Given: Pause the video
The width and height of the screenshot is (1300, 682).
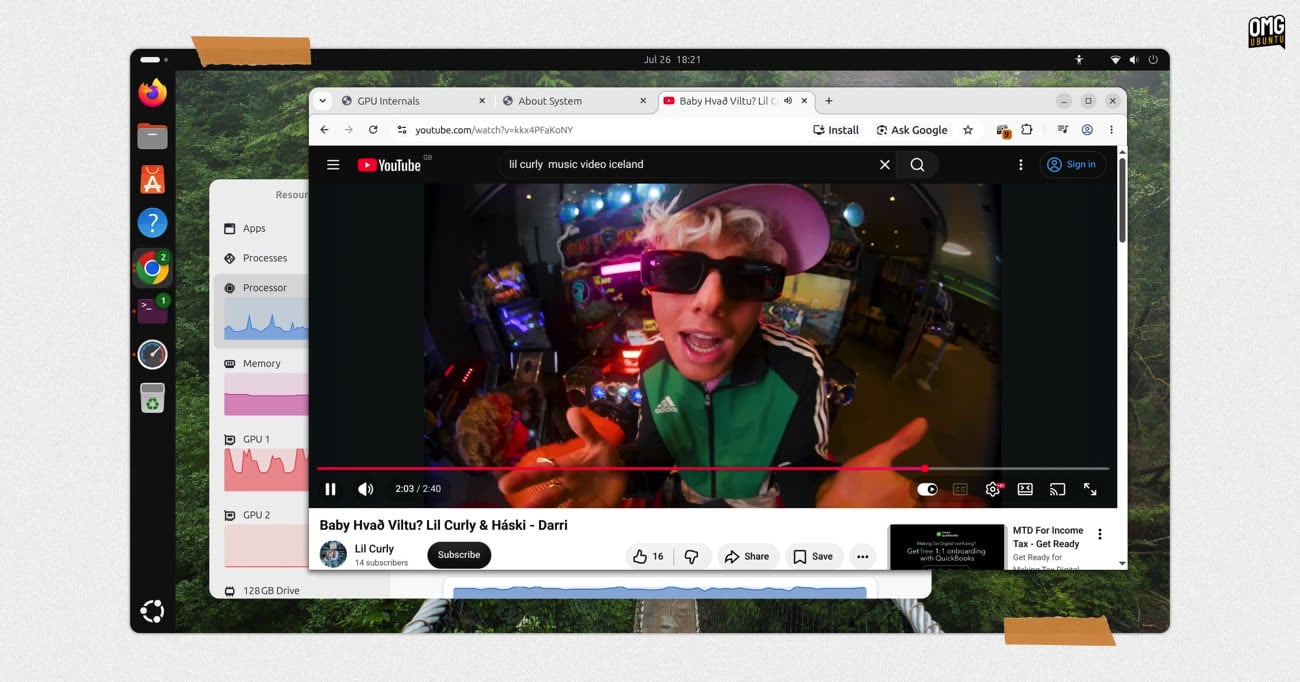Looking at the screenshot, I should 331,489.
